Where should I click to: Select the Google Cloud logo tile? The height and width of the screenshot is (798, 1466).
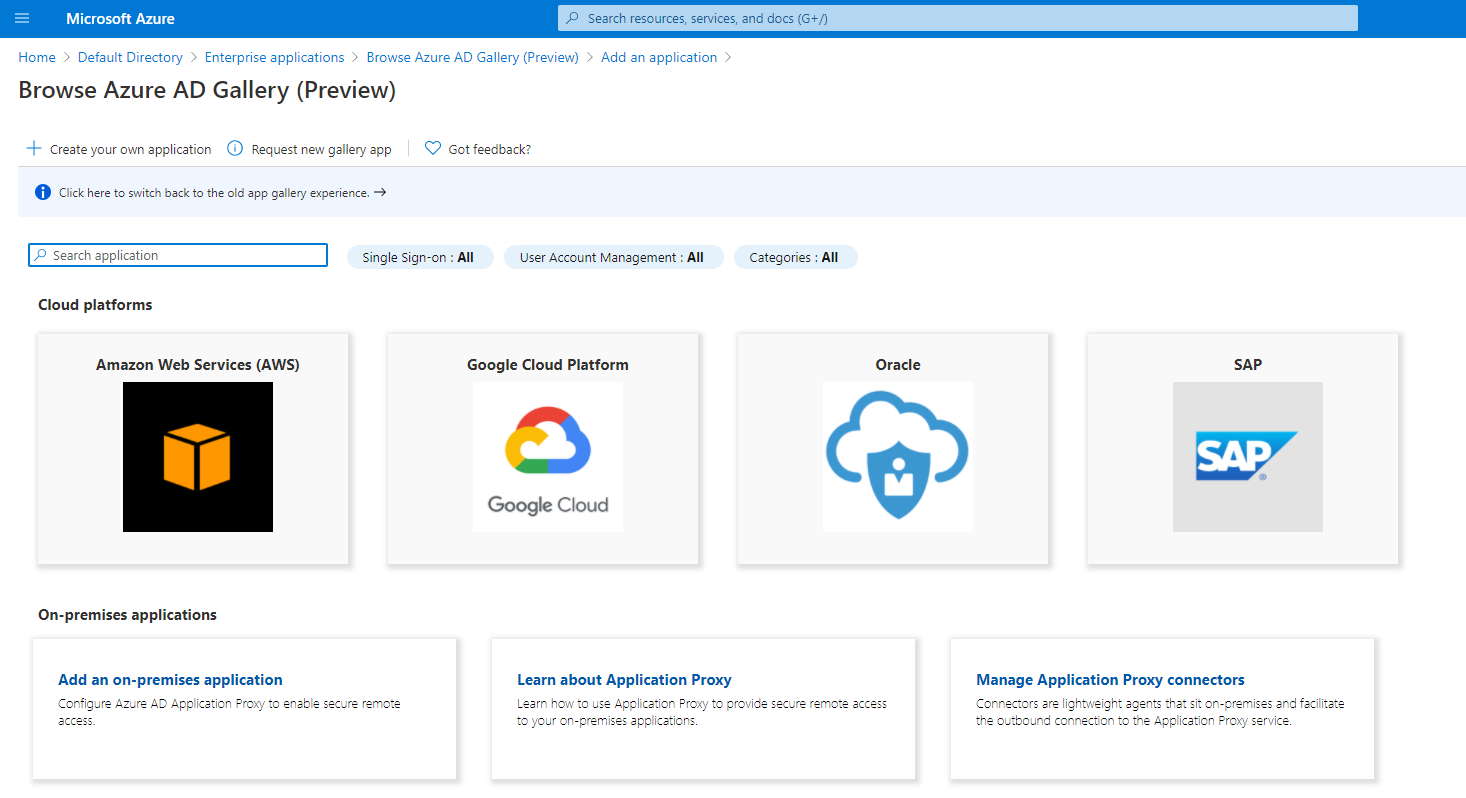(548, 457)
